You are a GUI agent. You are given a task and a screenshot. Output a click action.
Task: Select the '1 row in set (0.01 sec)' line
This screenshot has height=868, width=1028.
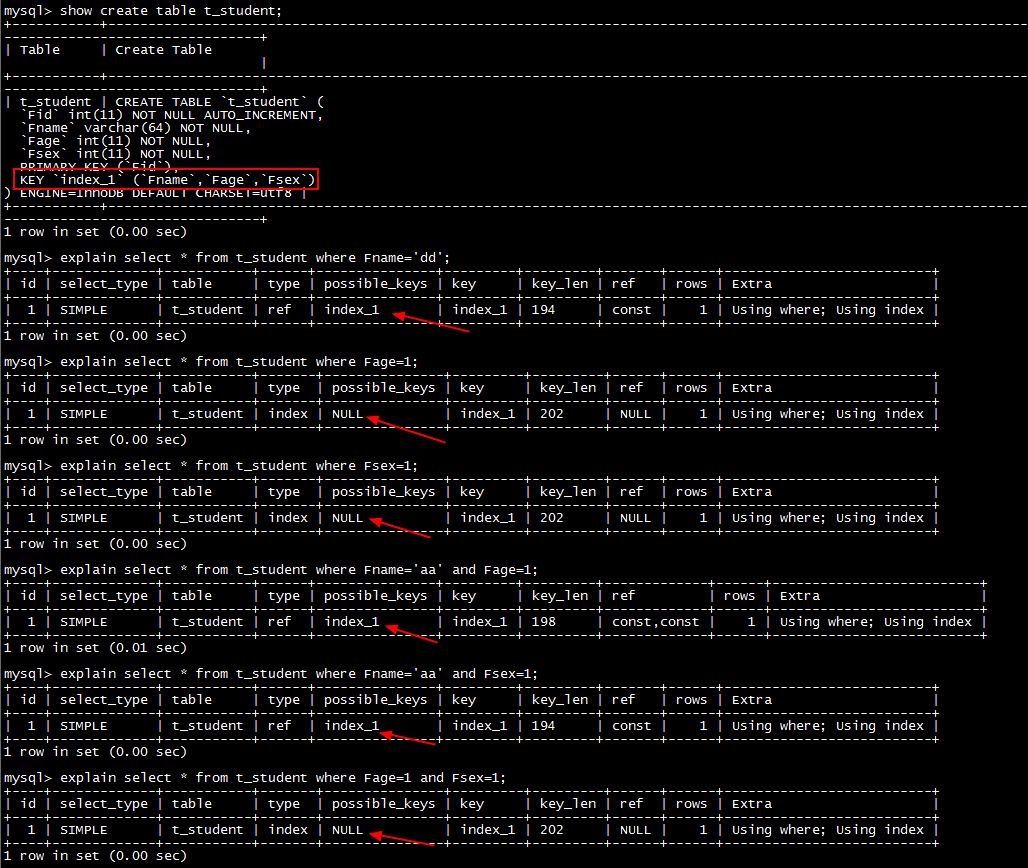coord(95,648)
